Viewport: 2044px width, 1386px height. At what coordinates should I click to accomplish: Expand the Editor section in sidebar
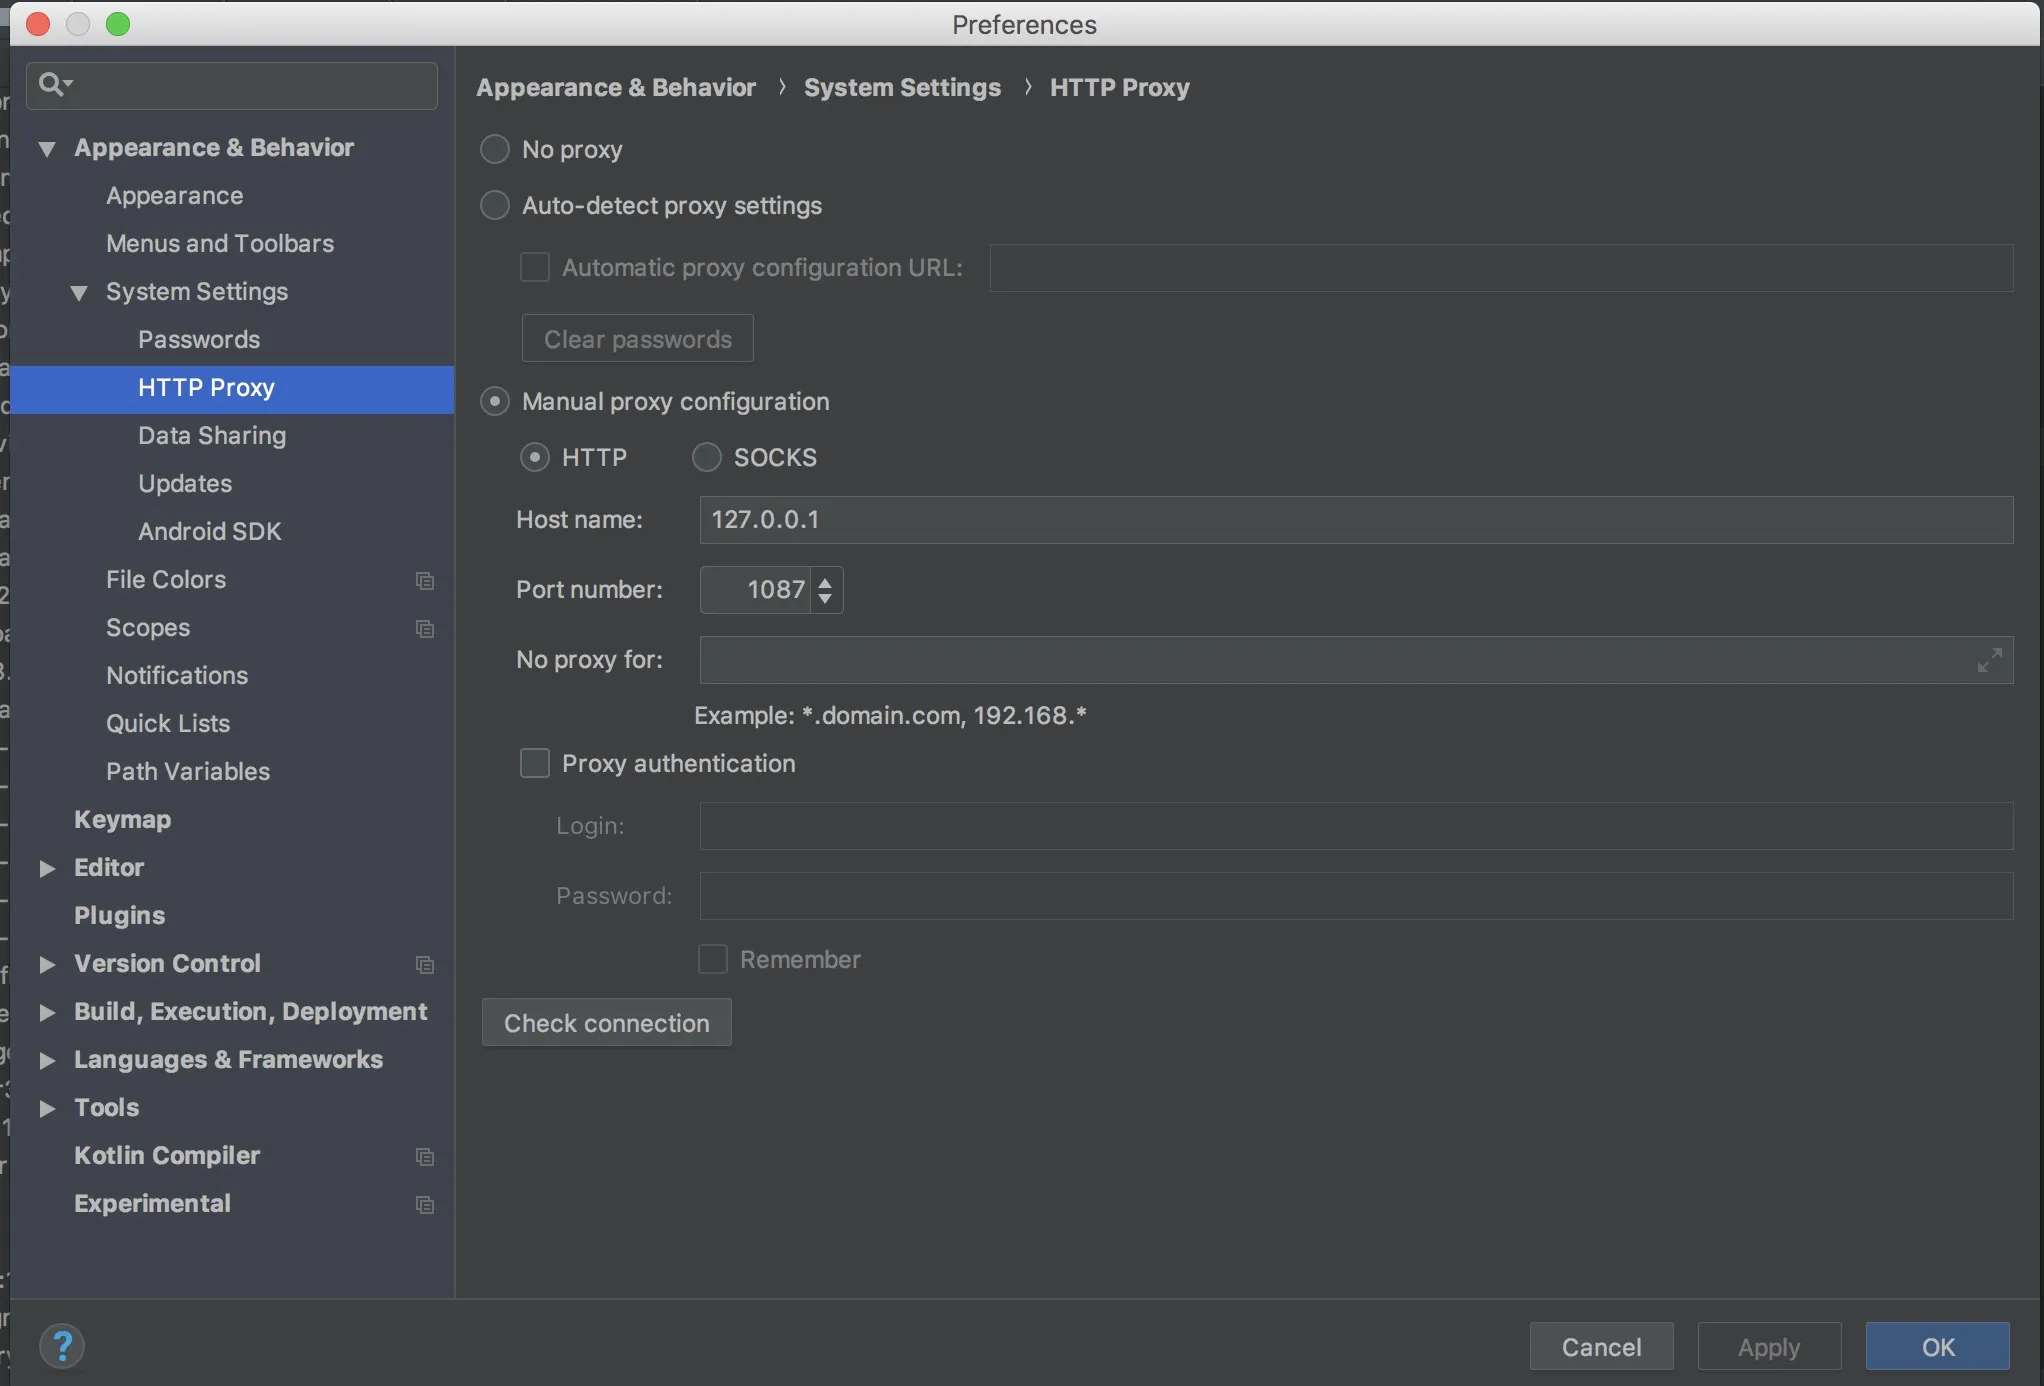(46, 866)
